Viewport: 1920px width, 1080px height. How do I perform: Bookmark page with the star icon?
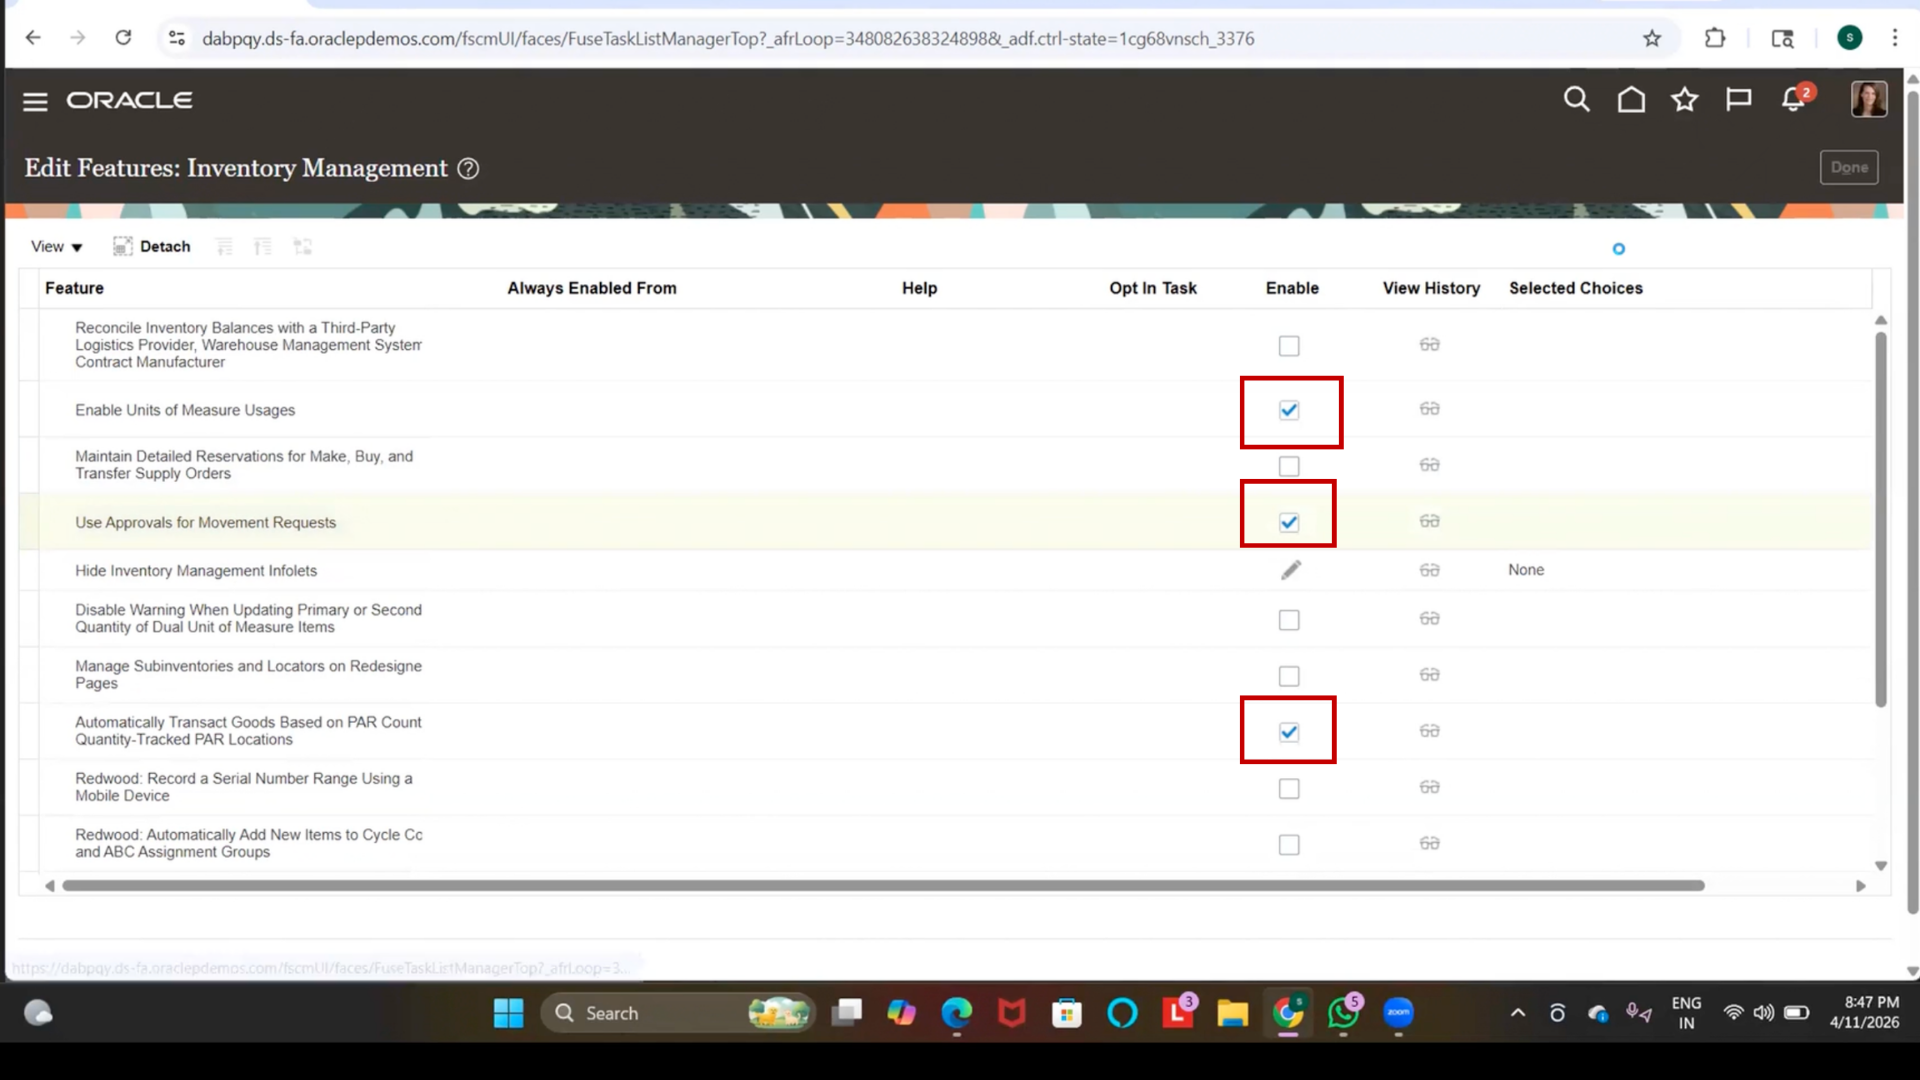pos(1652,38)
